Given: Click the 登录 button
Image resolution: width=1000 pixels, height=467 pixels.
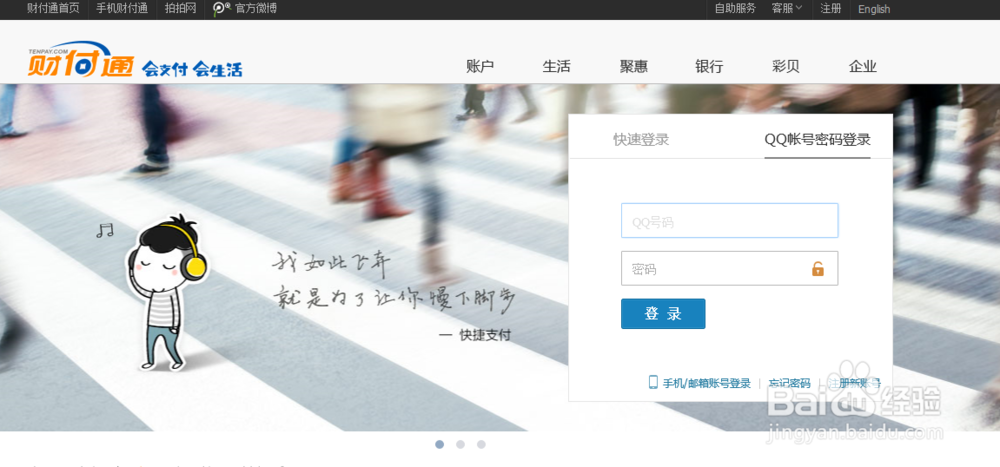Looking at the screenshot, I should pyautogui.click(x=663, y=314).
